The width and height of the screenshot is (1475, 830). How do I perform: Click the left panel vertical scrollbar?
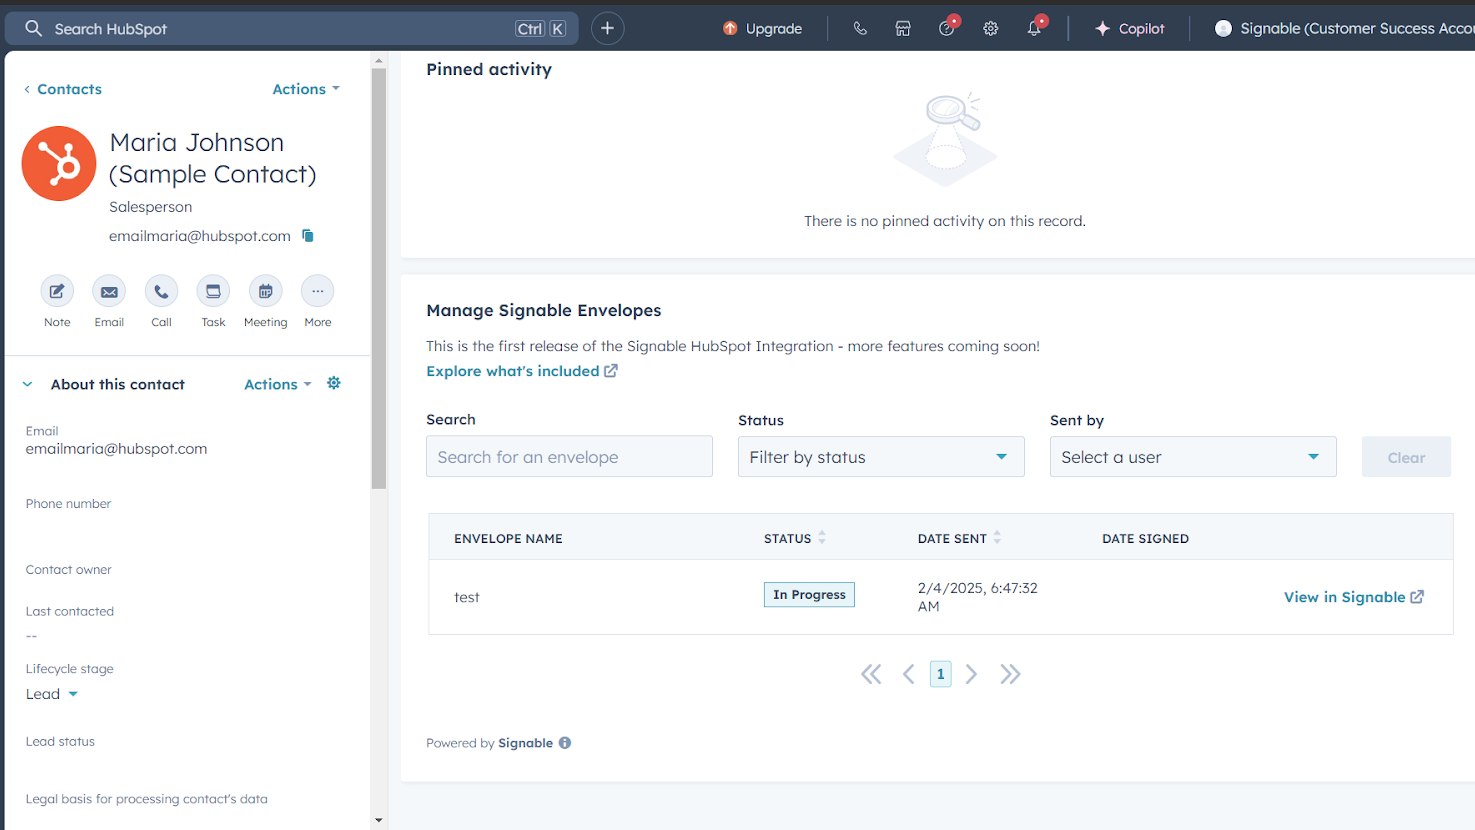tap(379, 280)
